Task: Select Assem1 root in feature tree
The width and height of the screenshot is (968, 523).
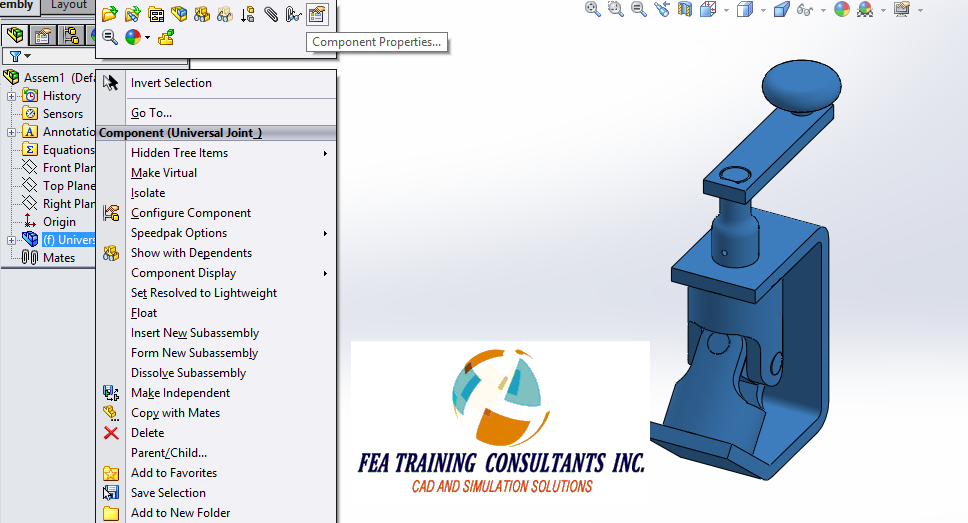Action: pyautogui.click(x=49, y=78)
